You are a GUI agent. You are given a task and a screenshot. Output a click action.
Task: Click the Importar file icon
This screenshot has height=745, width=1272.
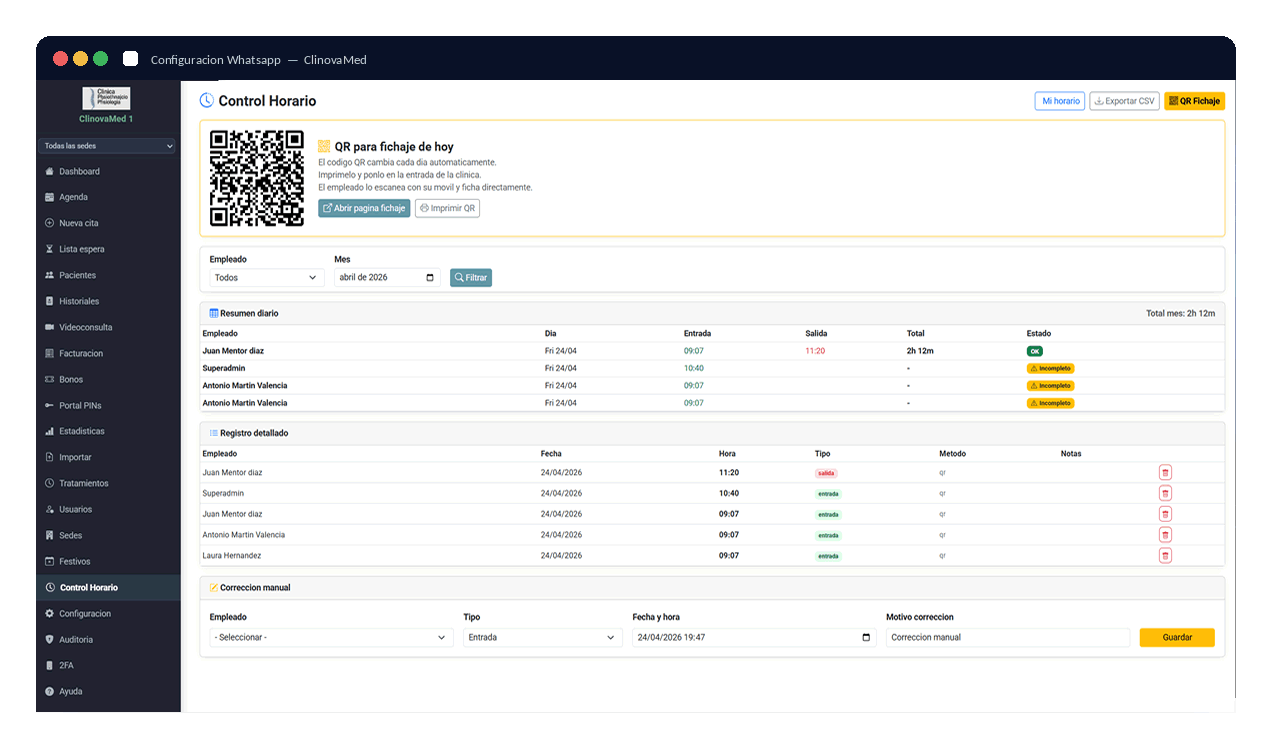click(50, 457)
